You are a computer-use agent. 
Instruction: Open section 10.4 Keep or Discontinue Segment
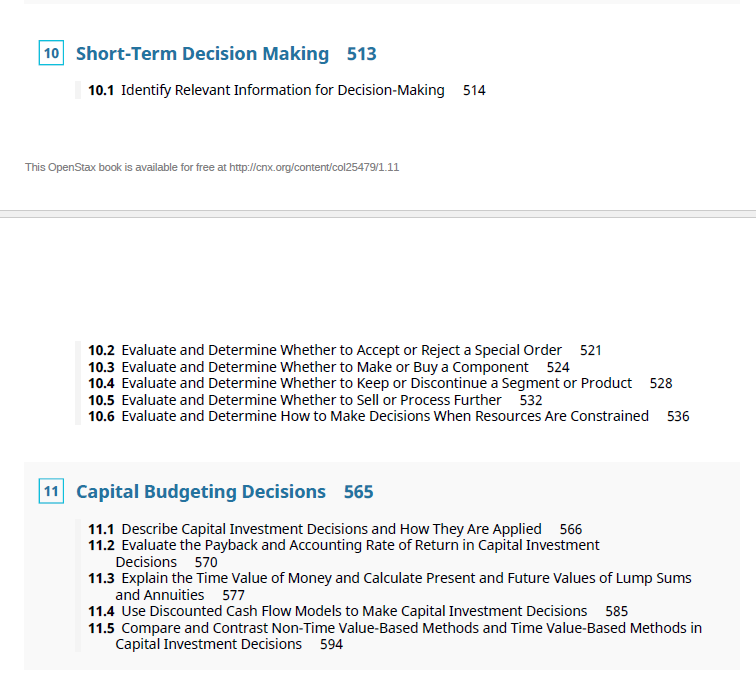coord(380,383)
